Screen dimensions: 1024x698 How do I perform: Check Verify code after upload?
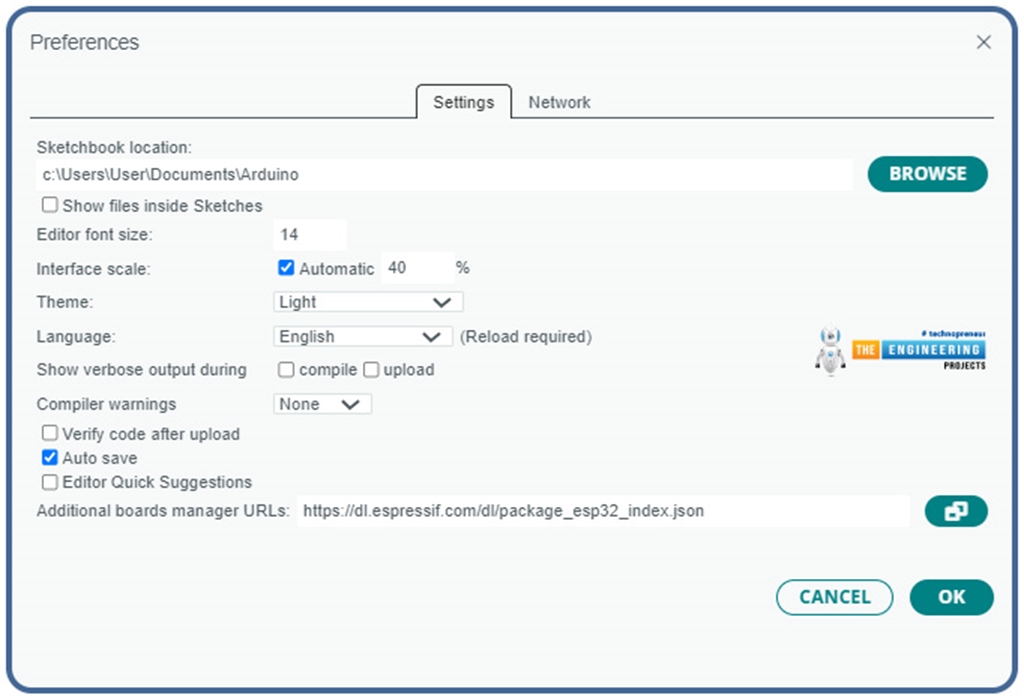tap(50, 434)
